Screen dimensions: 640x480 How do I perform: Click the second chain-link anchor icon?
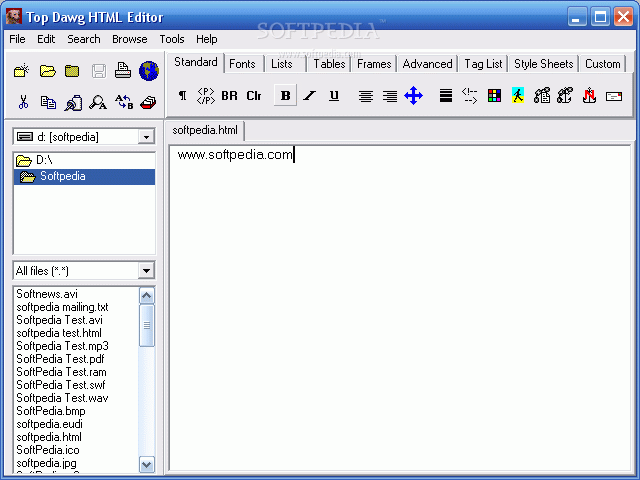point(565,96)
